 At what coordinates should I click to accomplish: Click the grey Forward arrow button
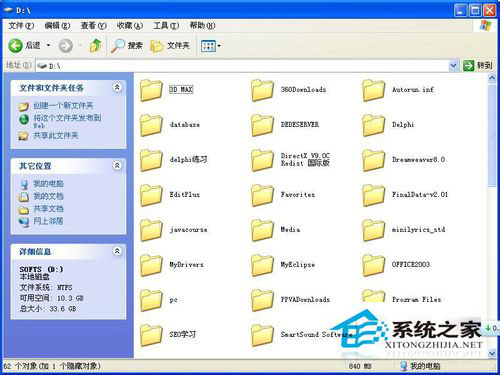coord(66,45)
